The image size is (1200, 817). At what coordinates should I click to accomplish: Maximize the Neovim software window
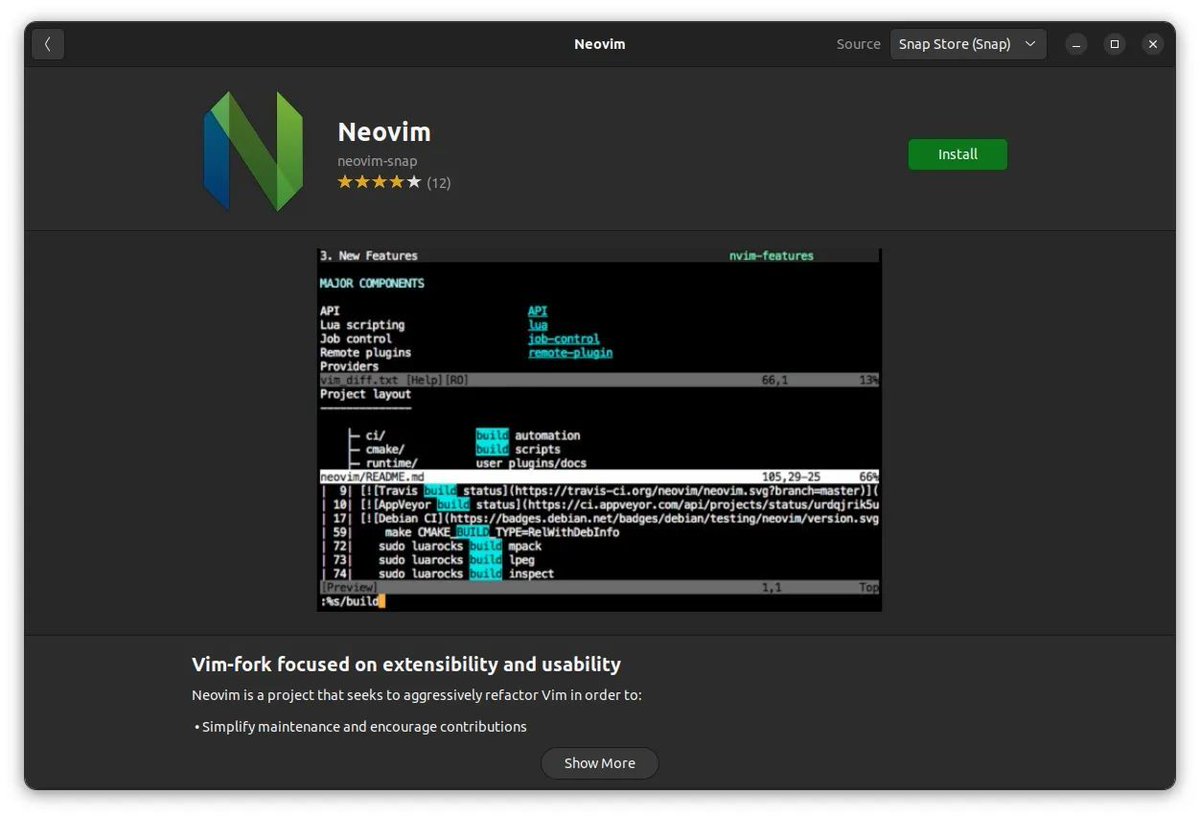(1114, 44)
